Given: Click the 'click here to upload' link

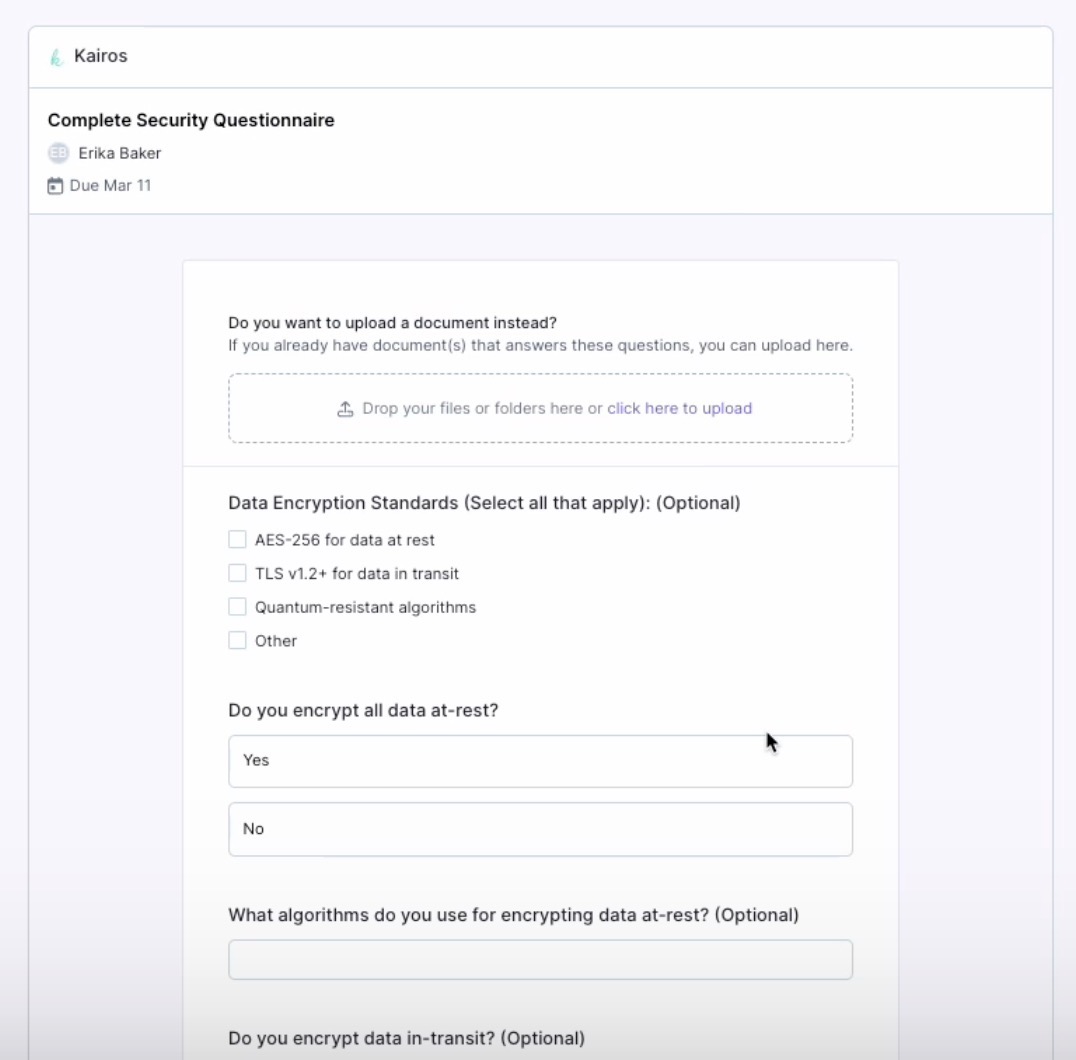Looking at the screenshot, I should coord(679,408).
